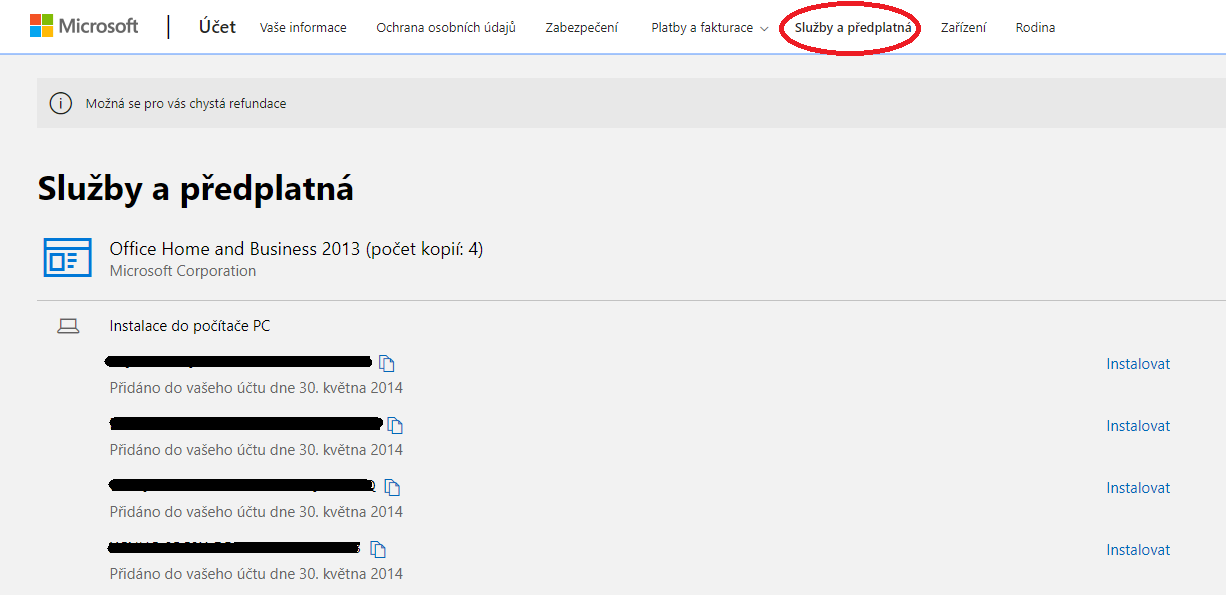Click Instalovat for the third key
The width and height of the screenshot is (1226, 595).
[1138, 488]
